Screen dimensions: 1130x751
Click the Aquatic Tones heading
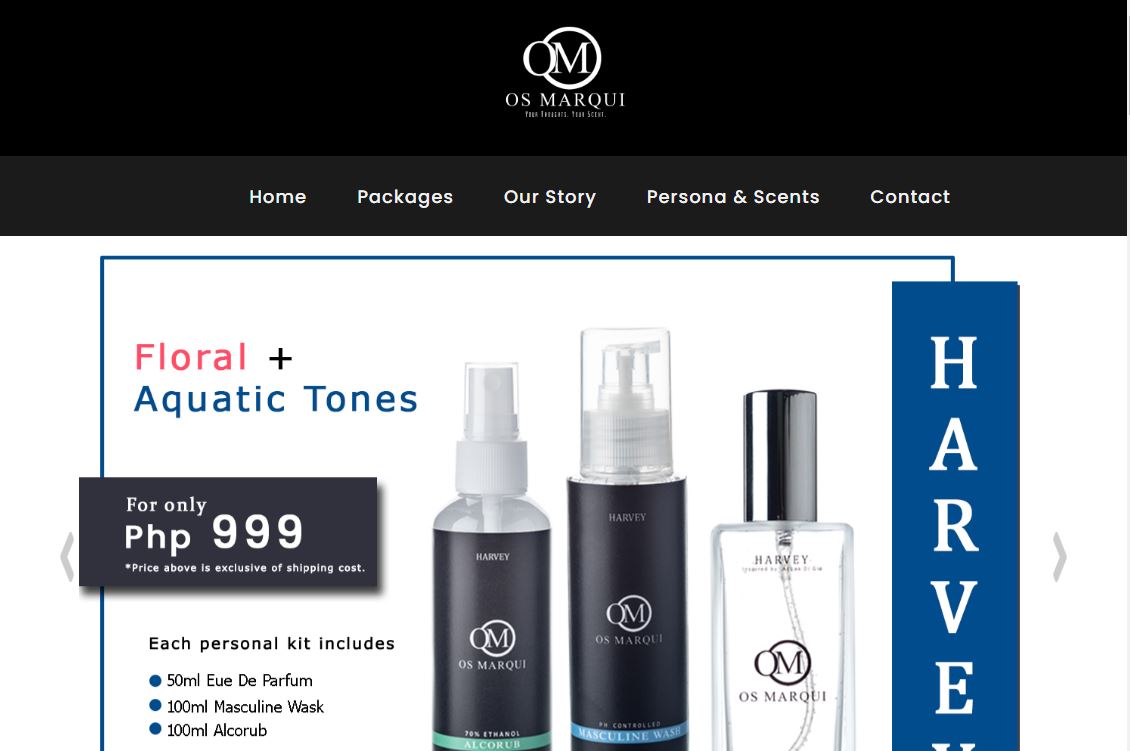[x=276, y=399]
